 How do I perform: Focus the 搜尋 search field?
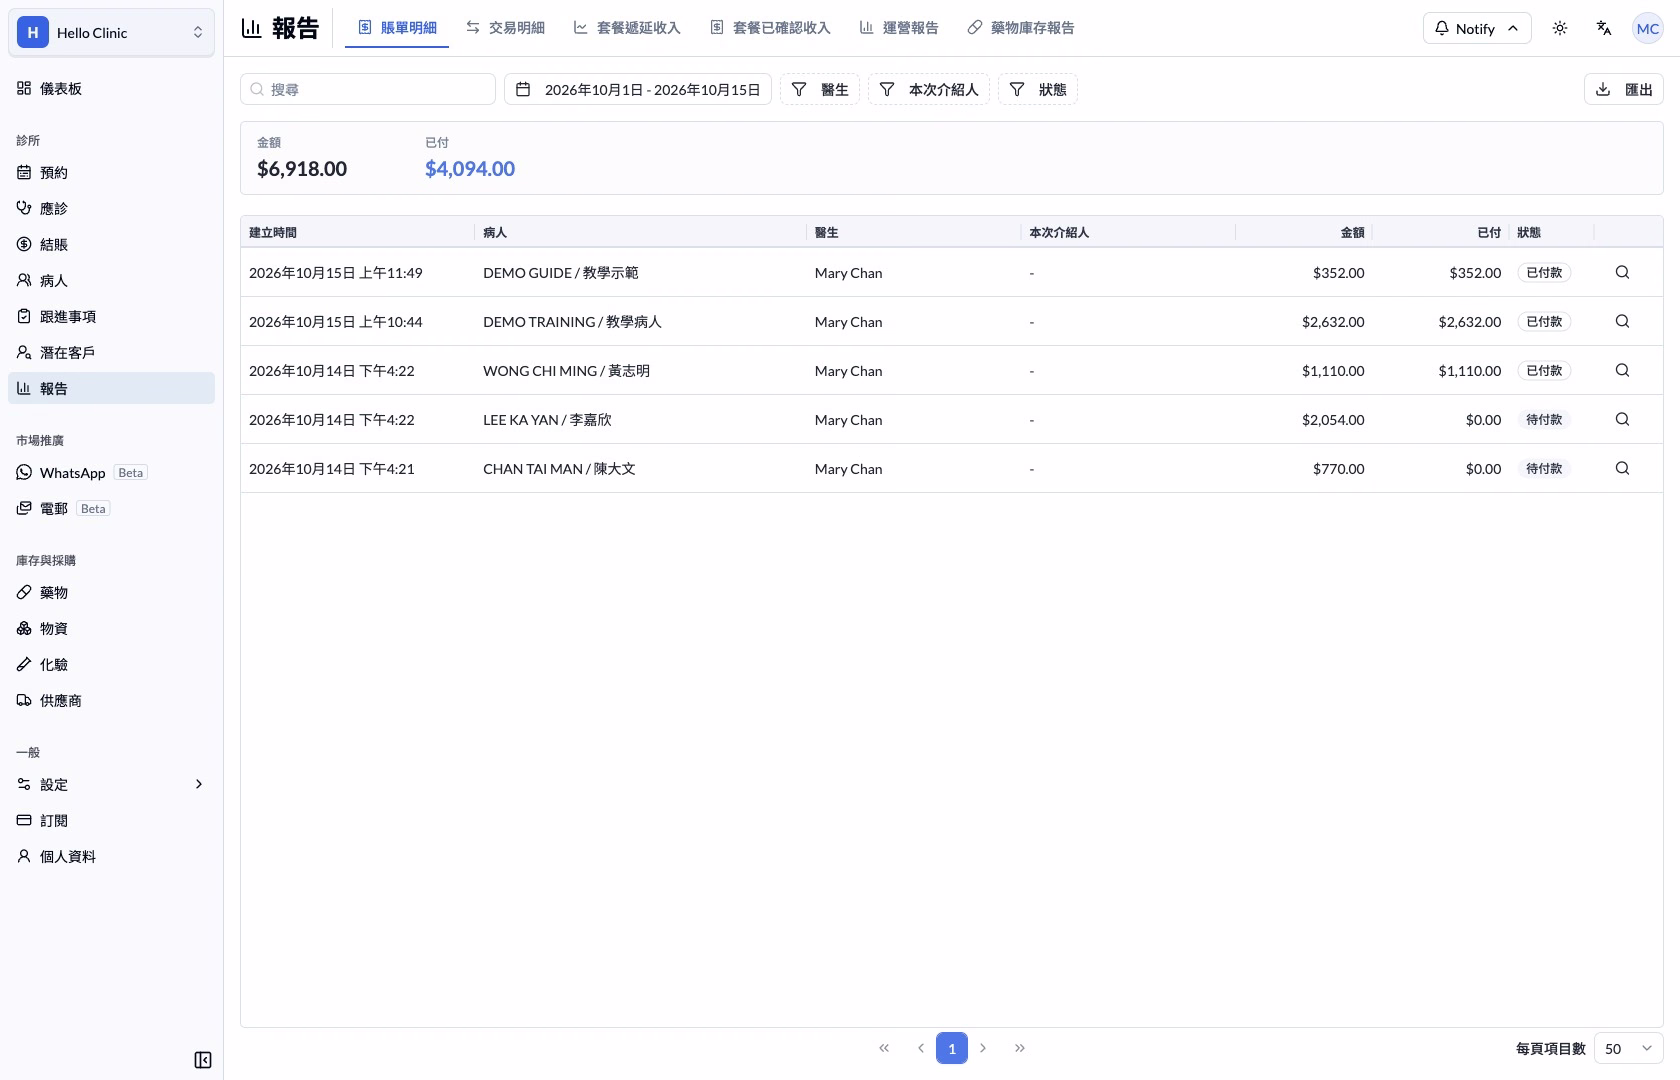[x=368, y=89]
